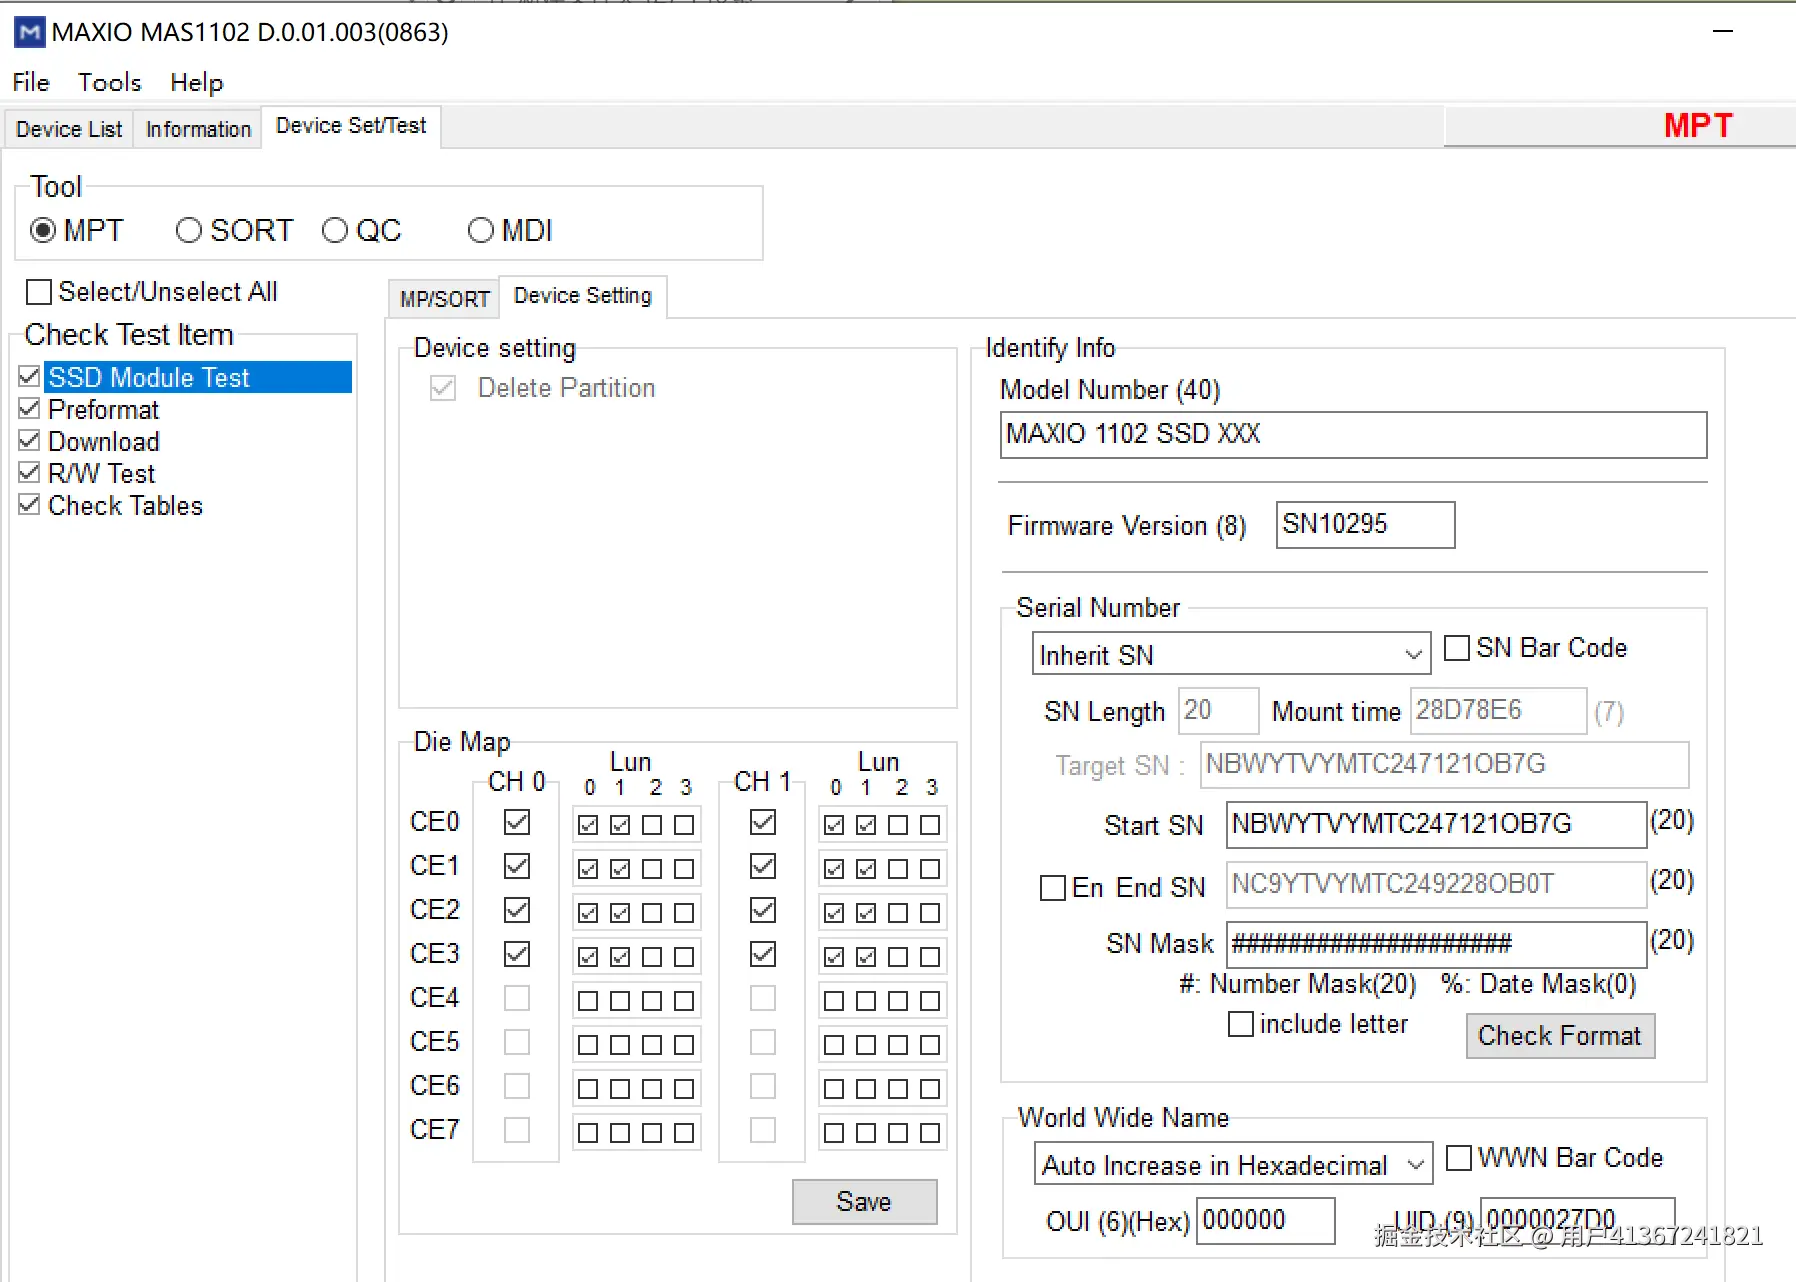Click the Check Format button
The image size is (1796, 1282).
[1560, 1036]
